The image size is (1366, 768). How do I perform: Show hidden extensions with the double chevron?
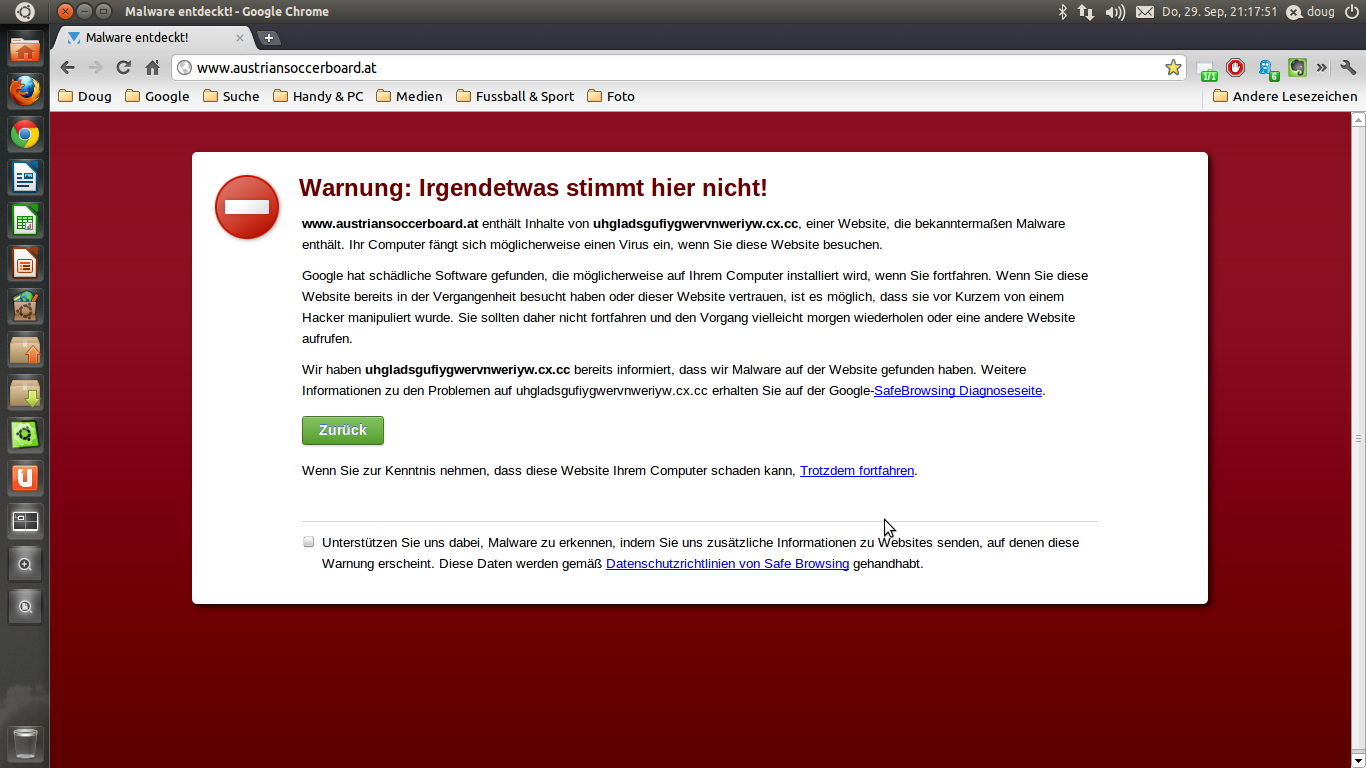1322,68
